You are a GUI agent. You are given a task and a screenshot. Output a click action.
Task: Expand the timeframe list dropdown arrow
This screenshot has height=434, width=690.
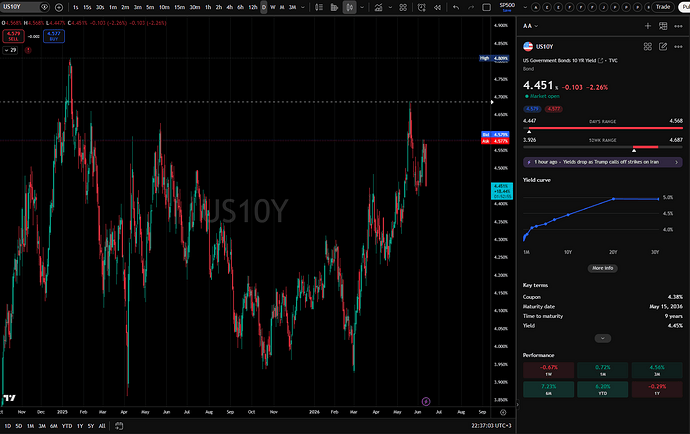coord(303,7)
